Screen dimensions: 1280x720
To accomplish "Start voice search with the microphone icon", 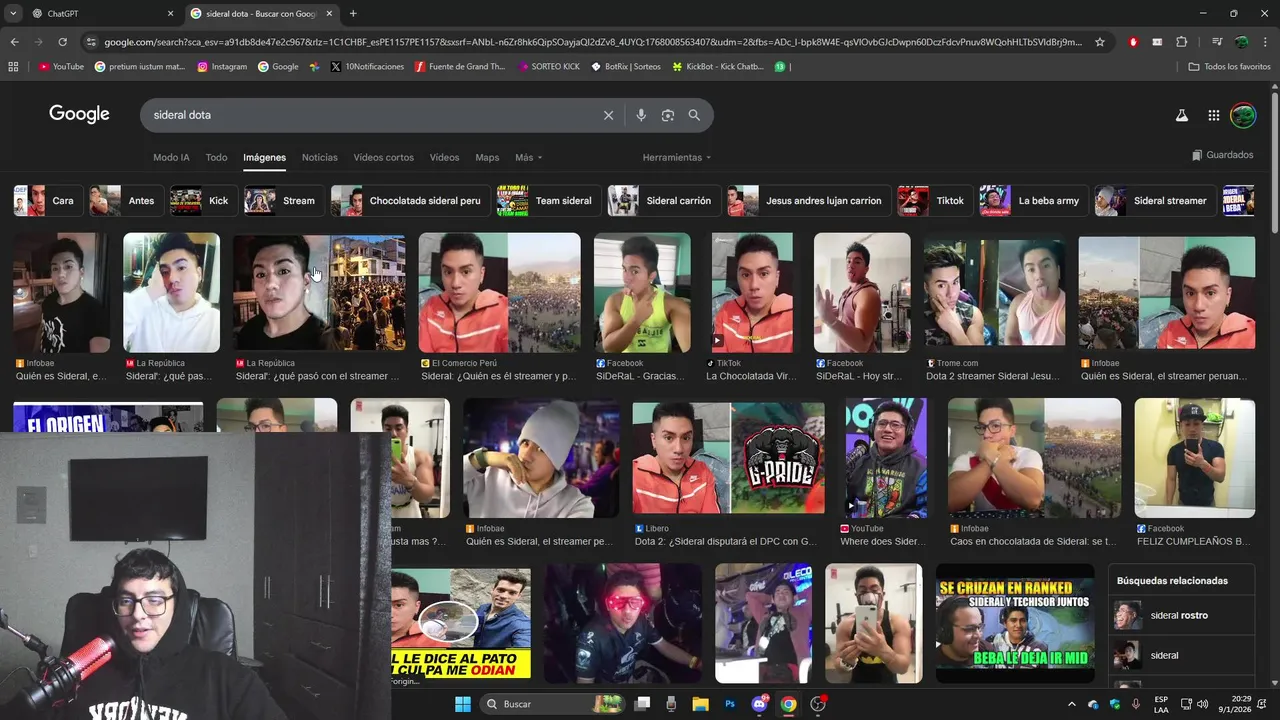I will (x=641, y=115).
